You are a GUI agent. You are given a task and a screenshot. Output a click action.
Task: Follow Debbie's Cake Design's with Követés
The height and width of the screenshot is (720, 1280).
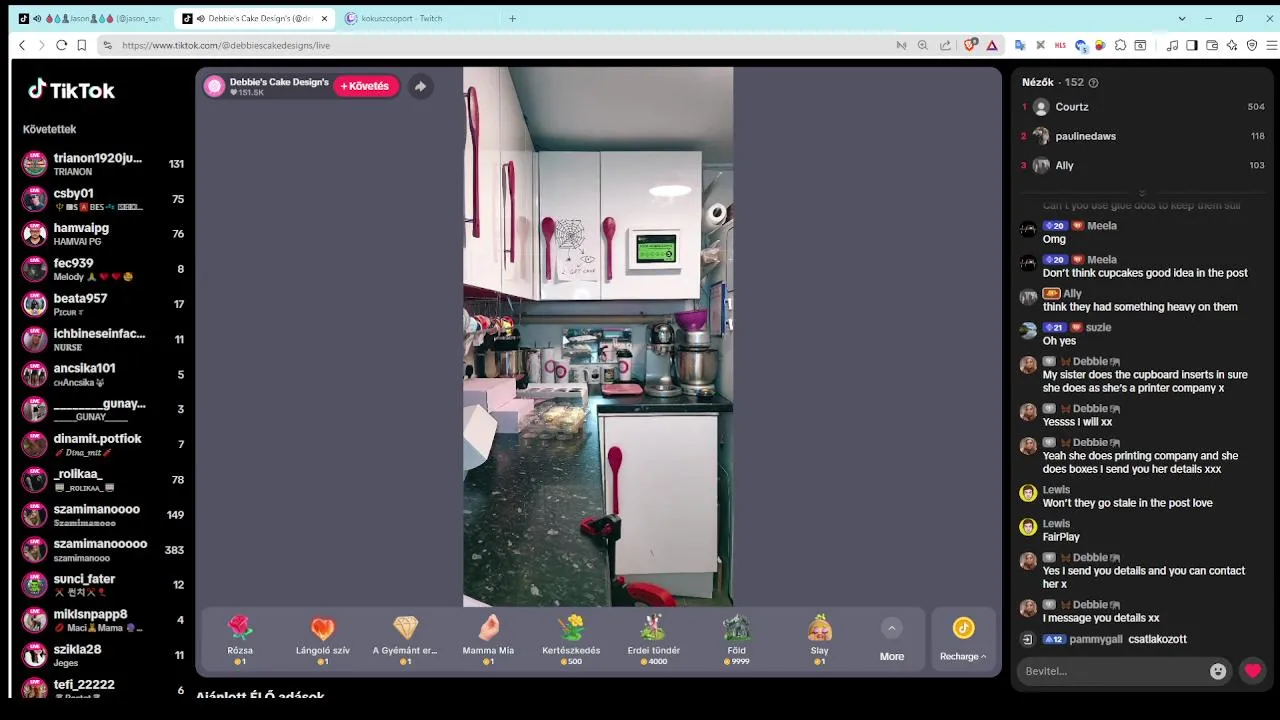[x=365, y=86]
